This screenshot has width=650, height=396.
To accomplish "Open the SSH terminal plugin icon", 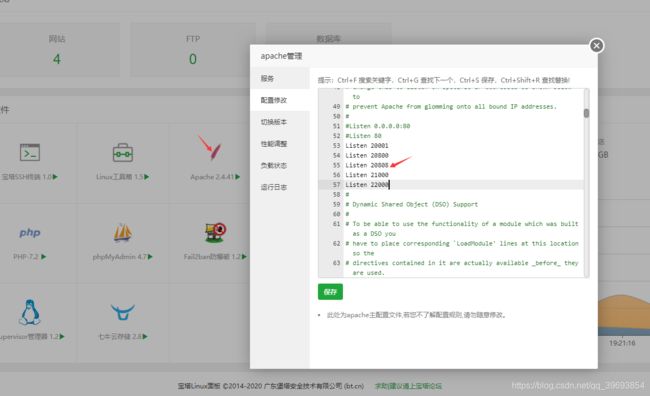I will click(x=30, y=152).
